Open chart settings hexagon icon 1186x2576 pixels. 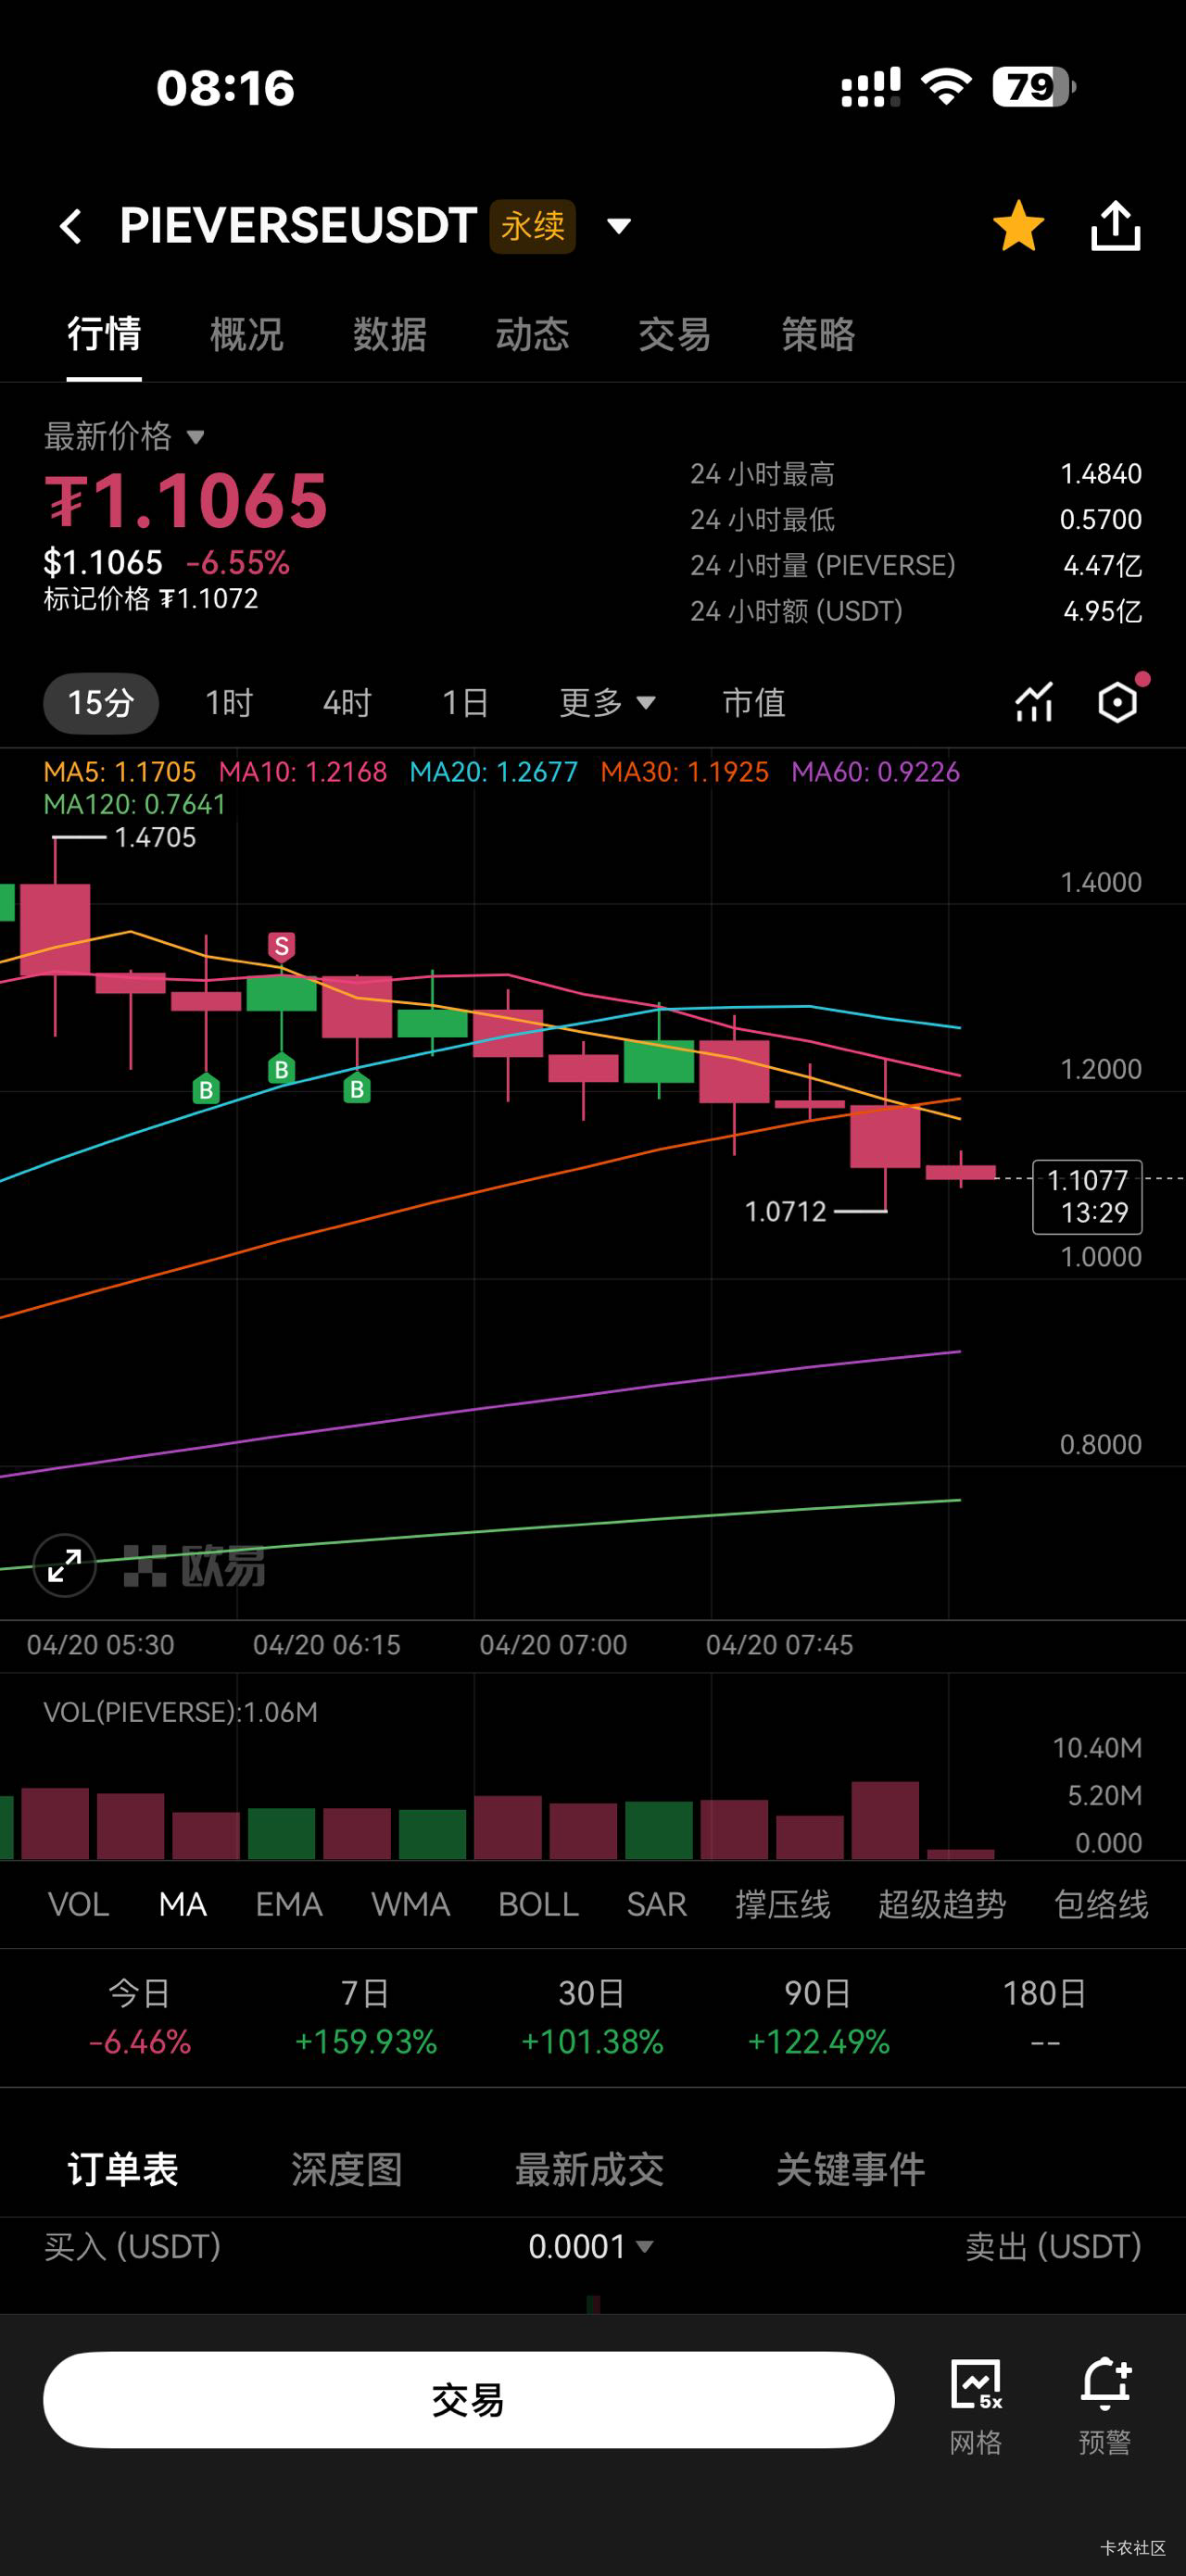coord(1117,702)
